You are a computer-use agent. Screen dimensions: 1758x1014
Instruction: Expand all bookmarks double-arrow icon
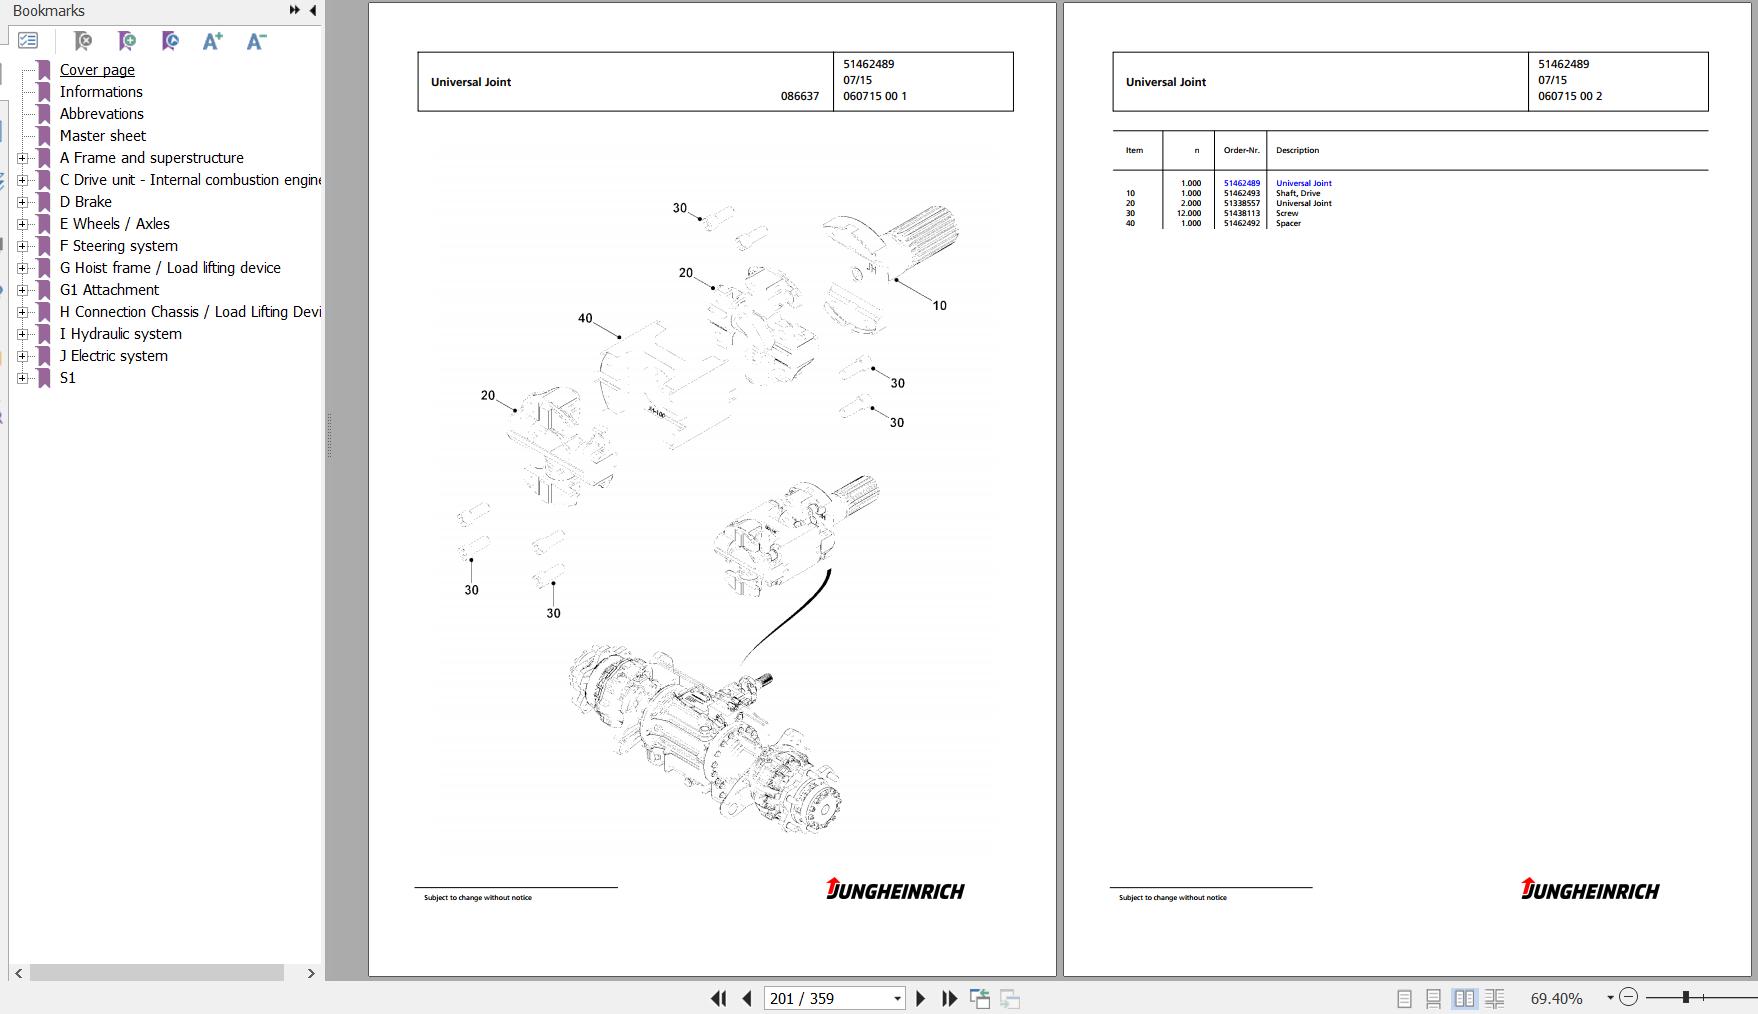coord(295,10)
